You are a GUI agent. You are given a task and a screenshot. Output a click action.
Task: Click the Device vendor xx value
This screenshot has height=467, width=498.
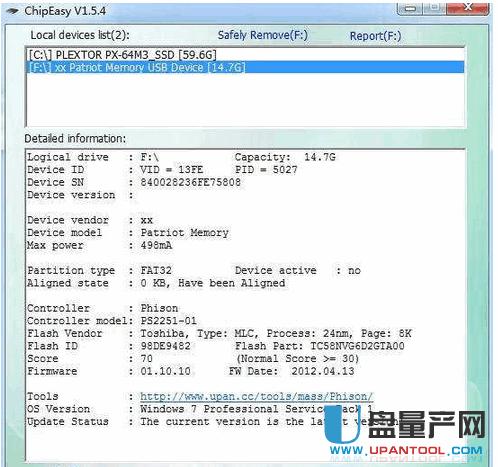146,220
